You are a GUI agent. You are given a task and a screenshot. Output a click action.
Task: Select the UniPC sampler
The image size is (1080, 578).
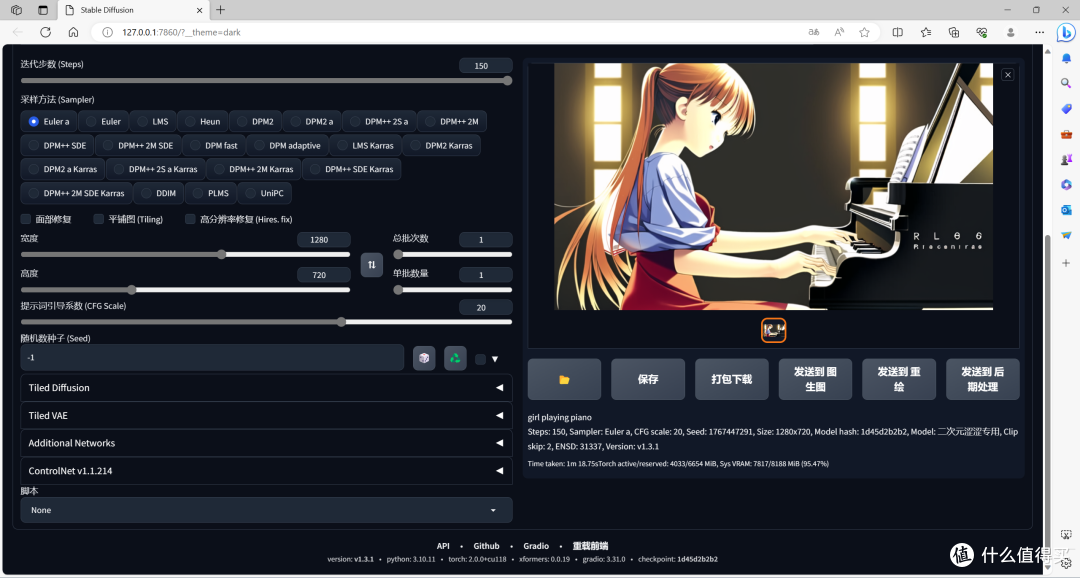[x=264, y=193]
